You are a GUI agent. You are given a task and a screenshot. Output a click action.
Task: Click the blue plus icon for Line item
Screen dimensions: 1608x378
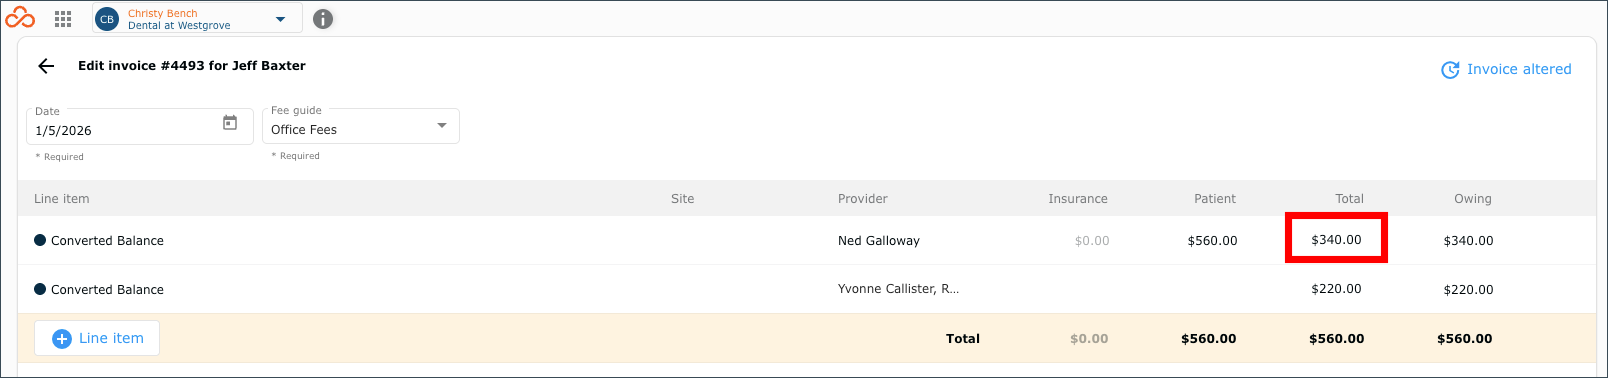coord(62,339)
